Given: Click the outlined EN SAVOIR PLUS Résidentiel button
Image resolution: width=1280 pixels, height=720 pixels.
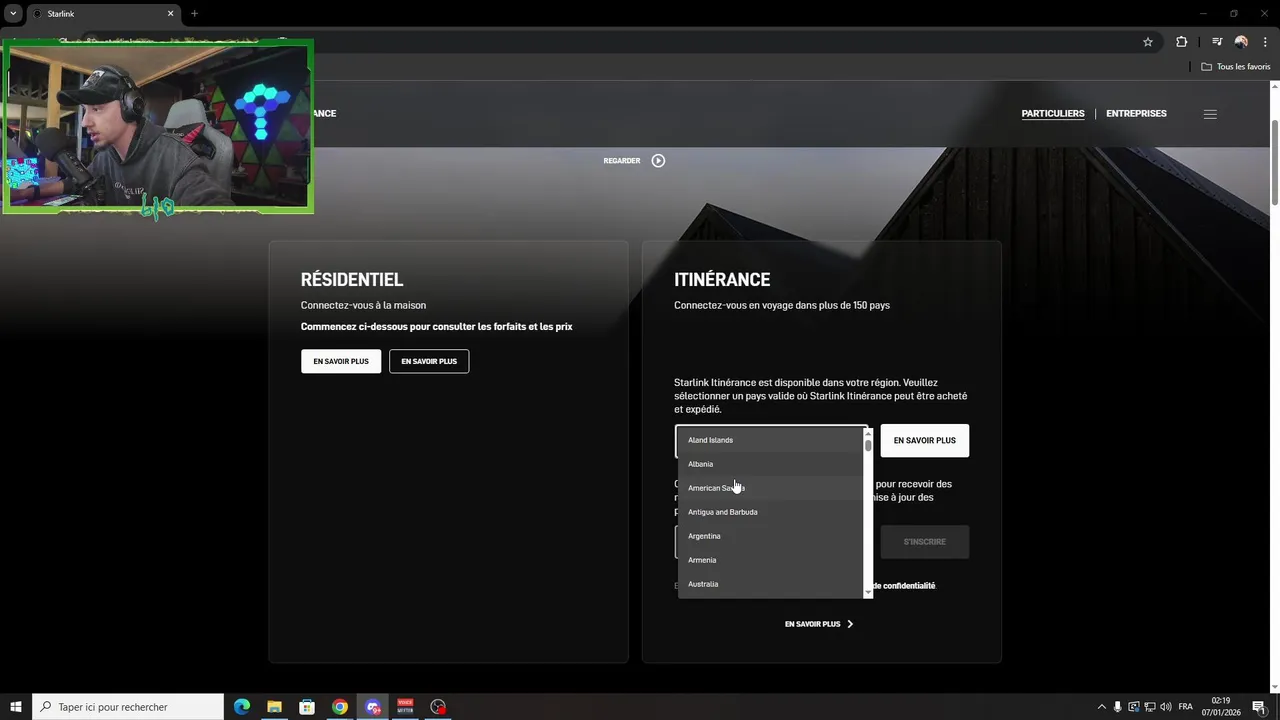Looking at the screenshot, I should tap(429, 361).
